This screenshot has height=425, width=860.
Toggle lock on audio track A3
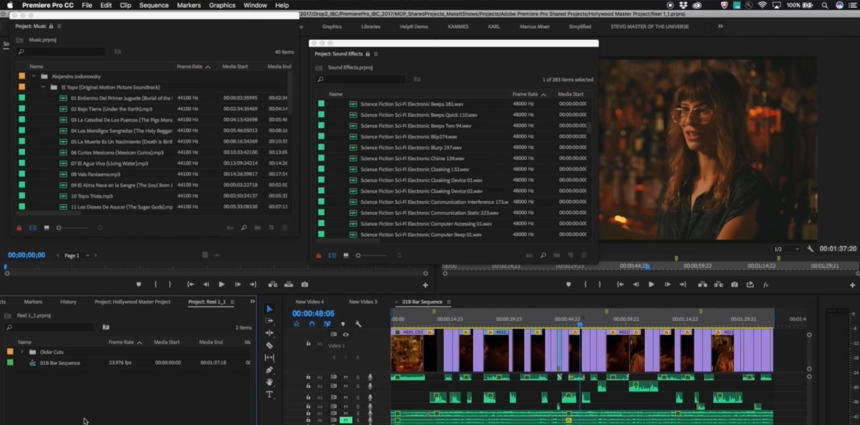[x=308, y=398]
